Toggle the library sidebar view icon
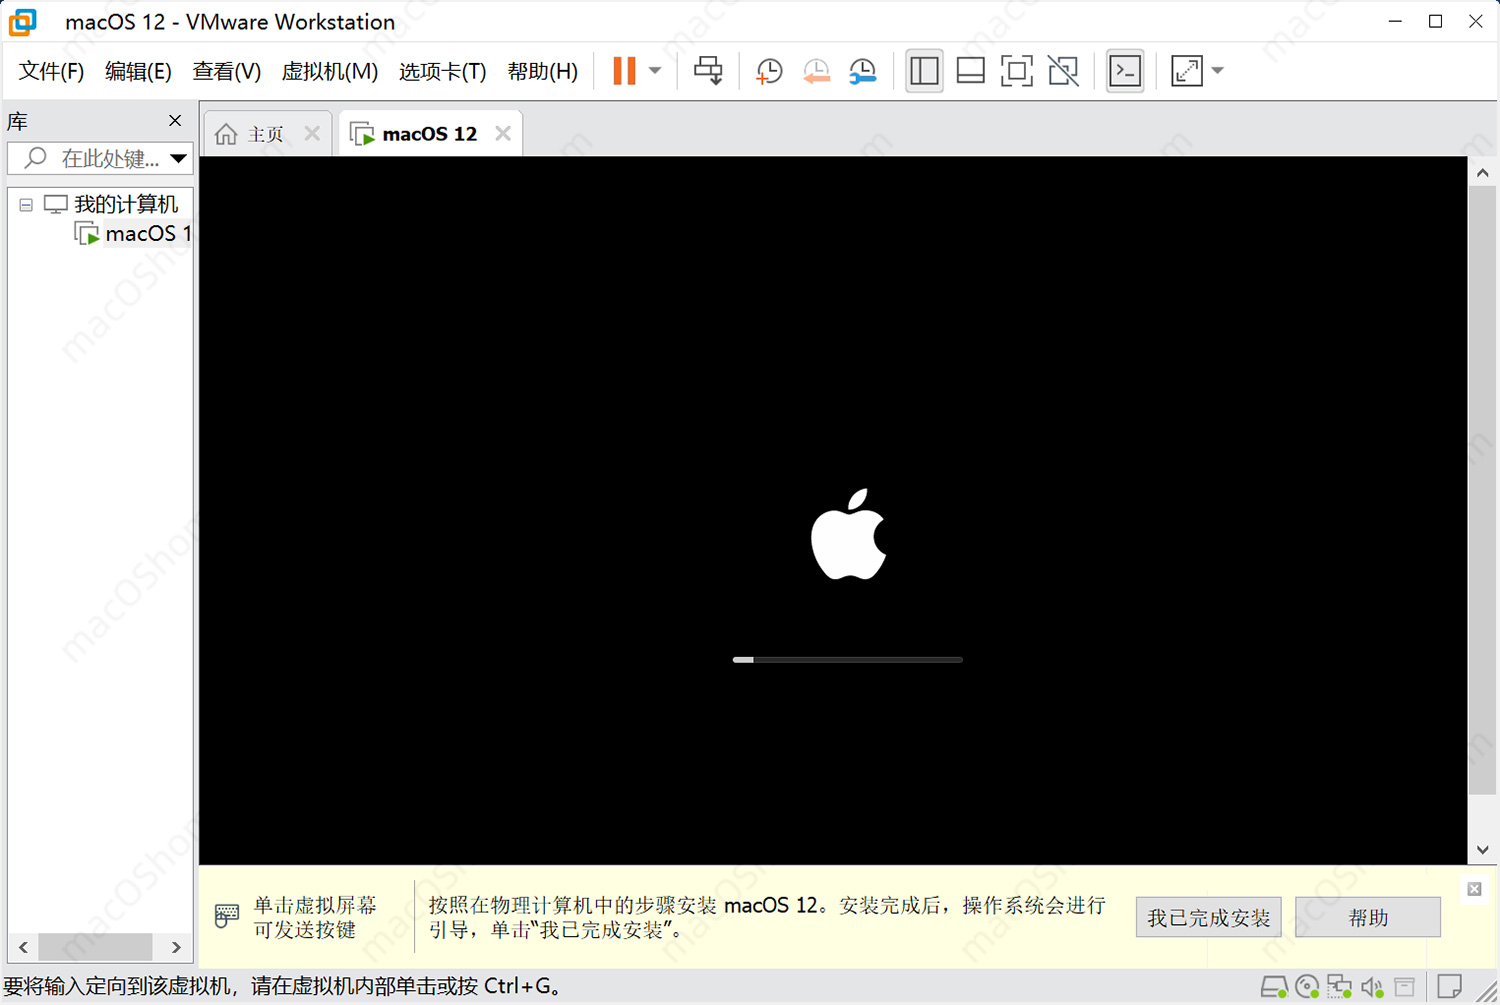This screenshot has height=1005, width=1500. (924, 71)
